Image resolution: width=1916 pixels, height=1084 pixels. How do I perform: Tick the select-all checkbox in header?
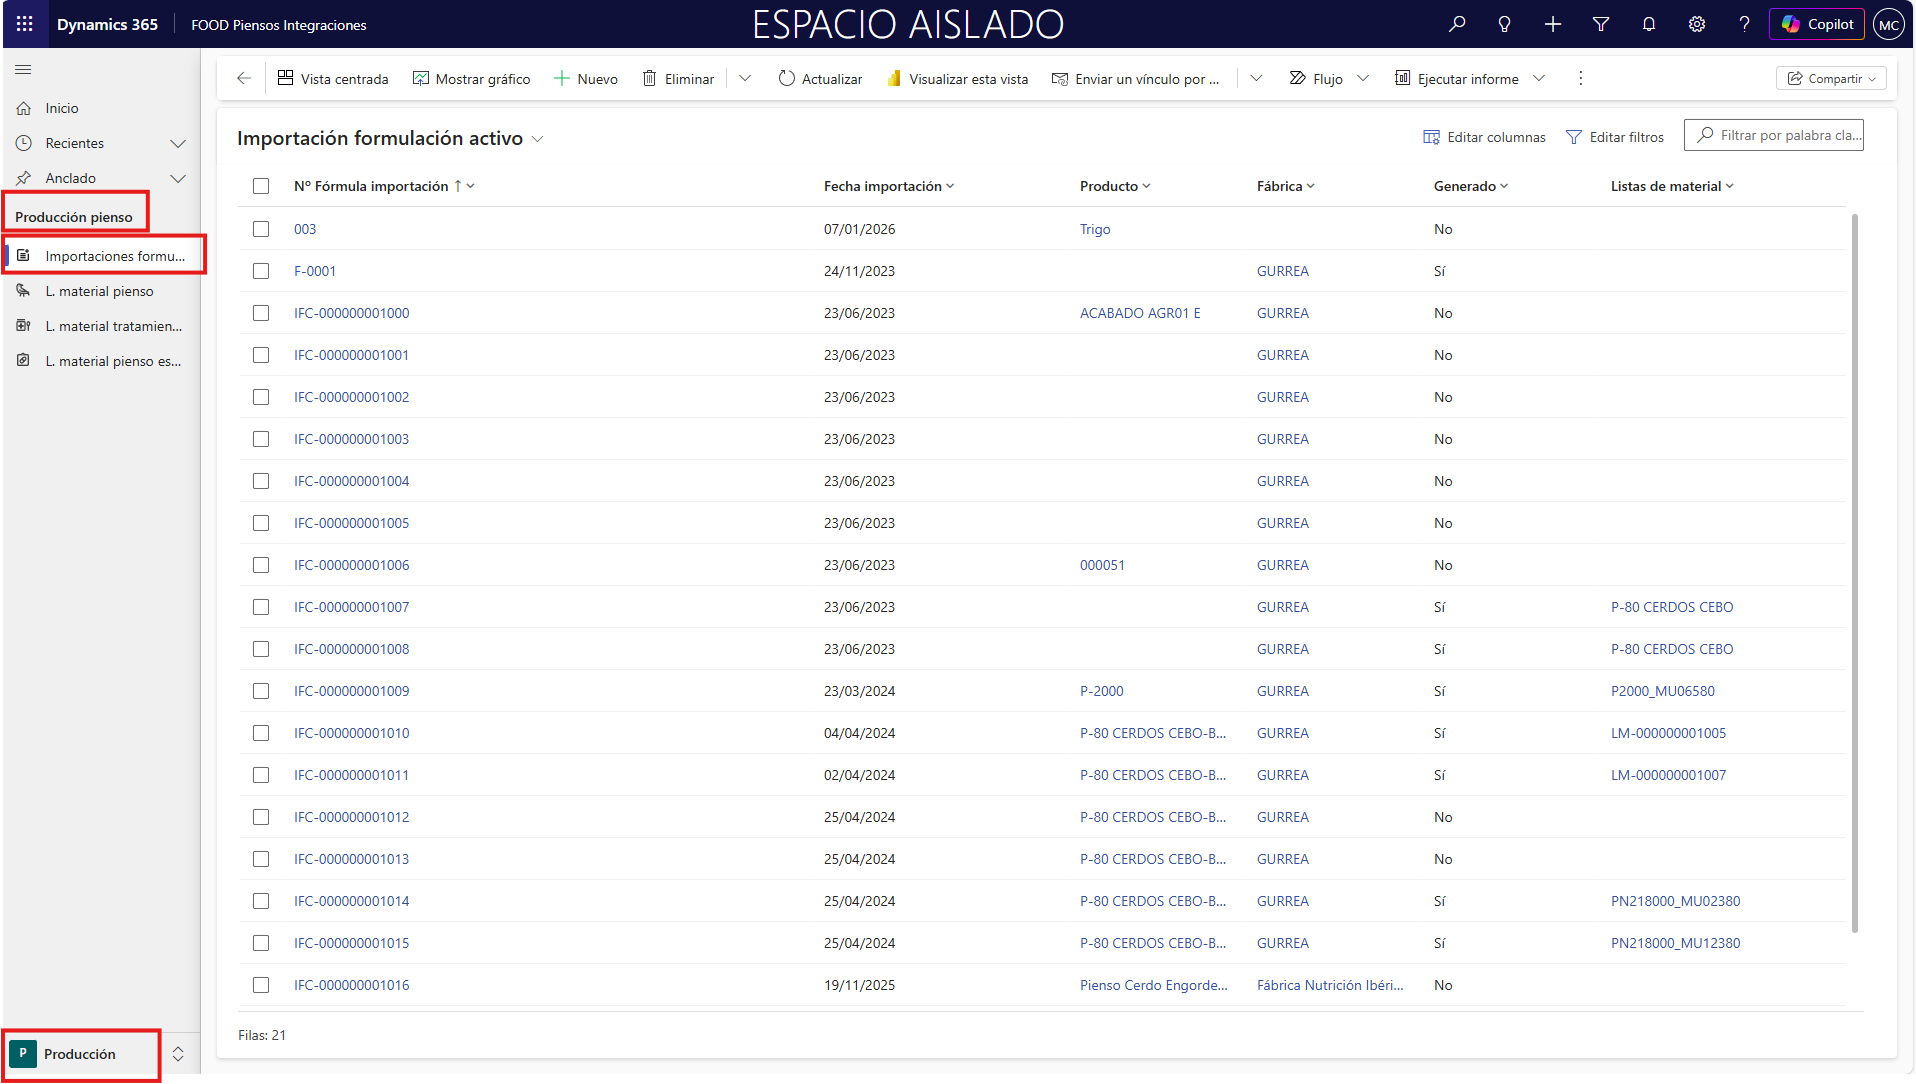point(261,186)
